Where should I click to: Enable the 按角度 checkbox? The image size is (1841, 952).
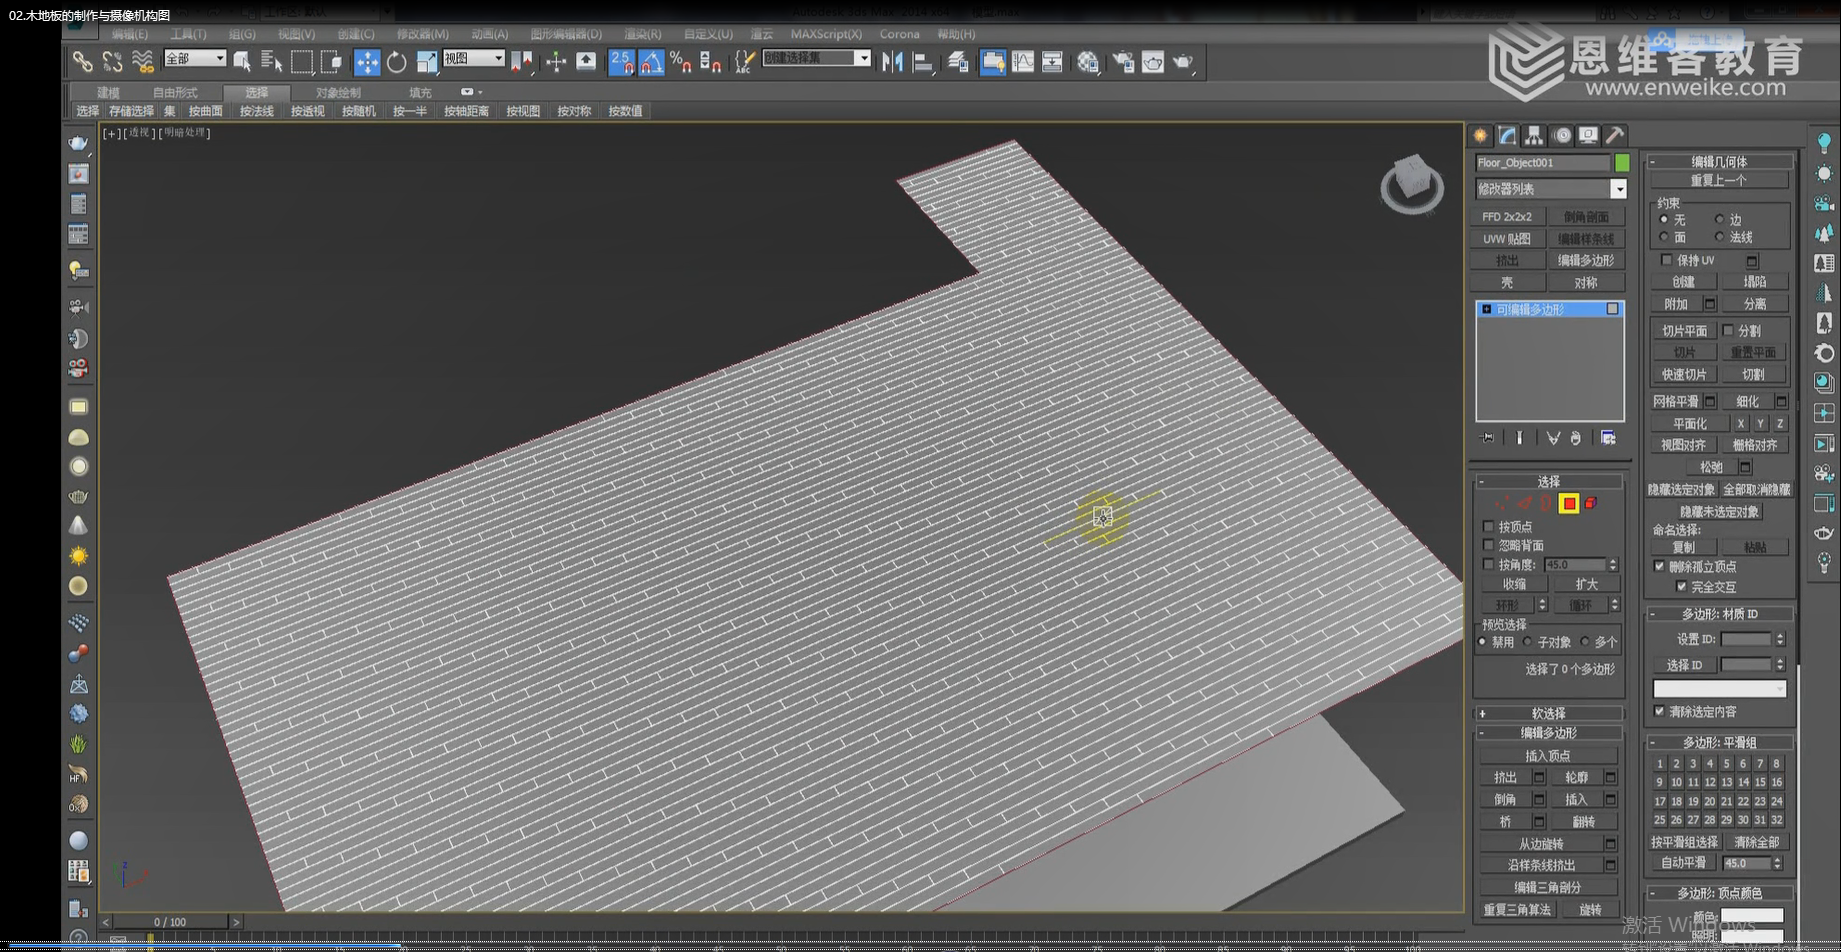[x=1488, y=565]
